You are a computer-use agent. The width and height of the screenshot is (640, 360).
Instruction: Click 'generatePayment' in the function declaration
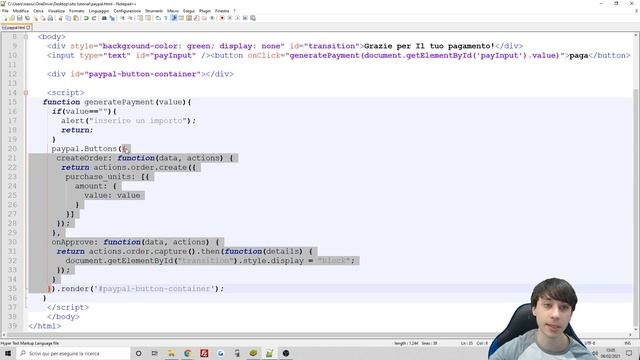point(119,102)
